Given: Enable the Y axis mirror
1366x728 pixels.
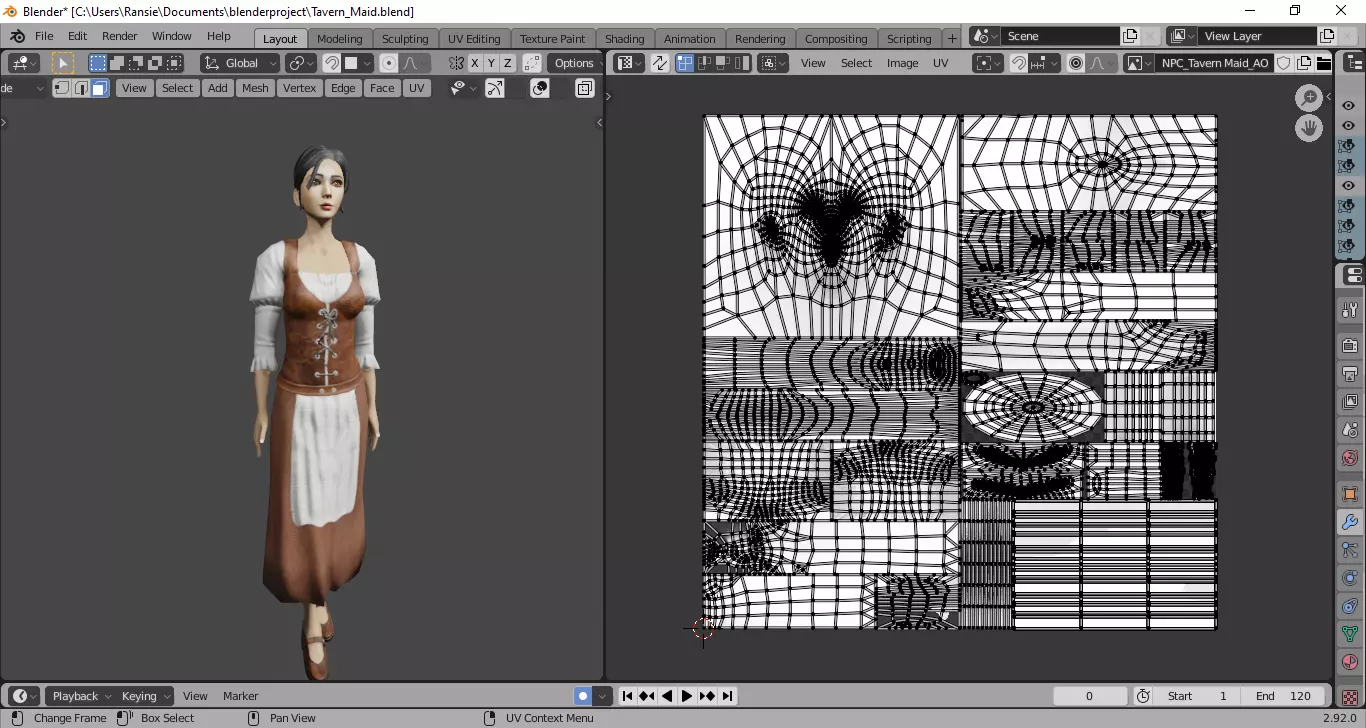Looking at the screenshot, I should (x=491, y=63).
